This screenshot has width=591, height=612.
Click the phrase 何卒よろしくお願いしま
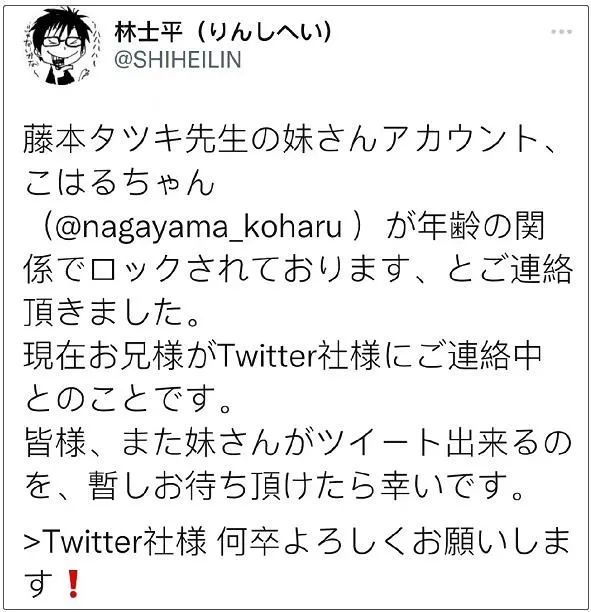[x=393, y=542]
